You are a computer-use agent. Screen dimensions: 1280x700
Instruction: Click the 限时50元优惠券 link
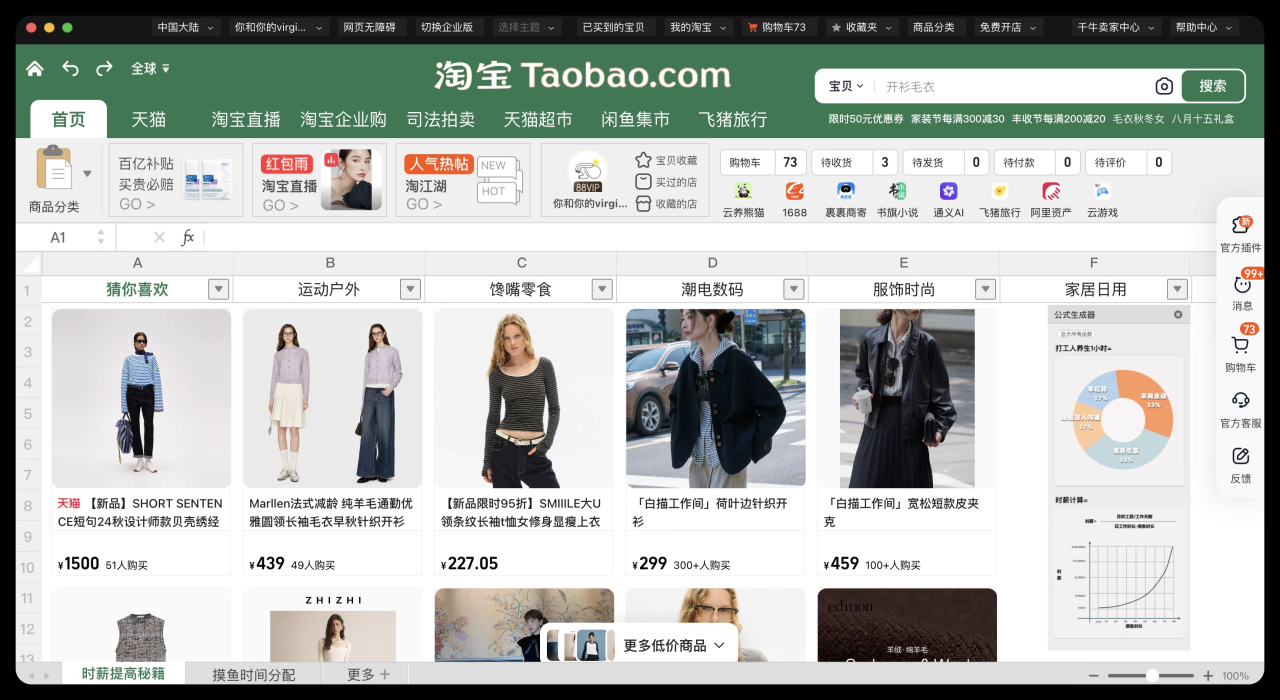(866, 119)
